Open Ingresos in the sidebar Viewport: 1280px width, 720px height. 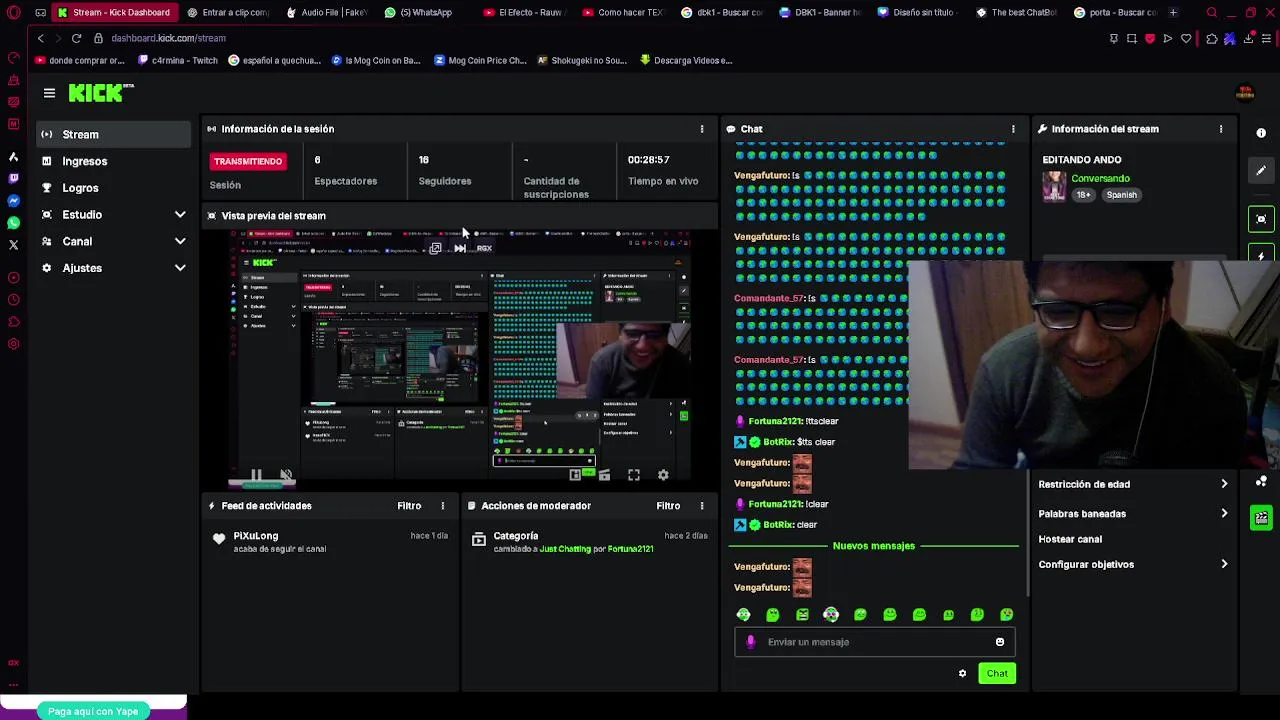113,161
